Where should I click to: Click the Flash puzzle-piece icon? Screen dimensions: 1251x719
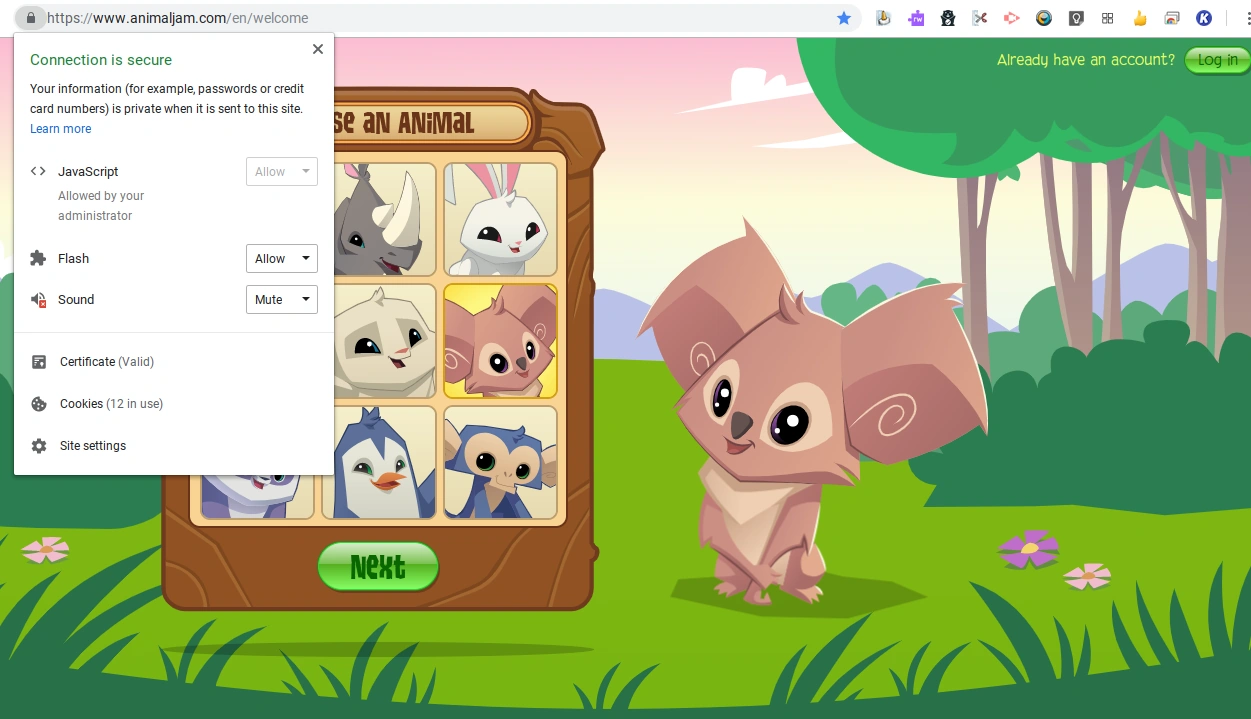[x=38, y=258]
